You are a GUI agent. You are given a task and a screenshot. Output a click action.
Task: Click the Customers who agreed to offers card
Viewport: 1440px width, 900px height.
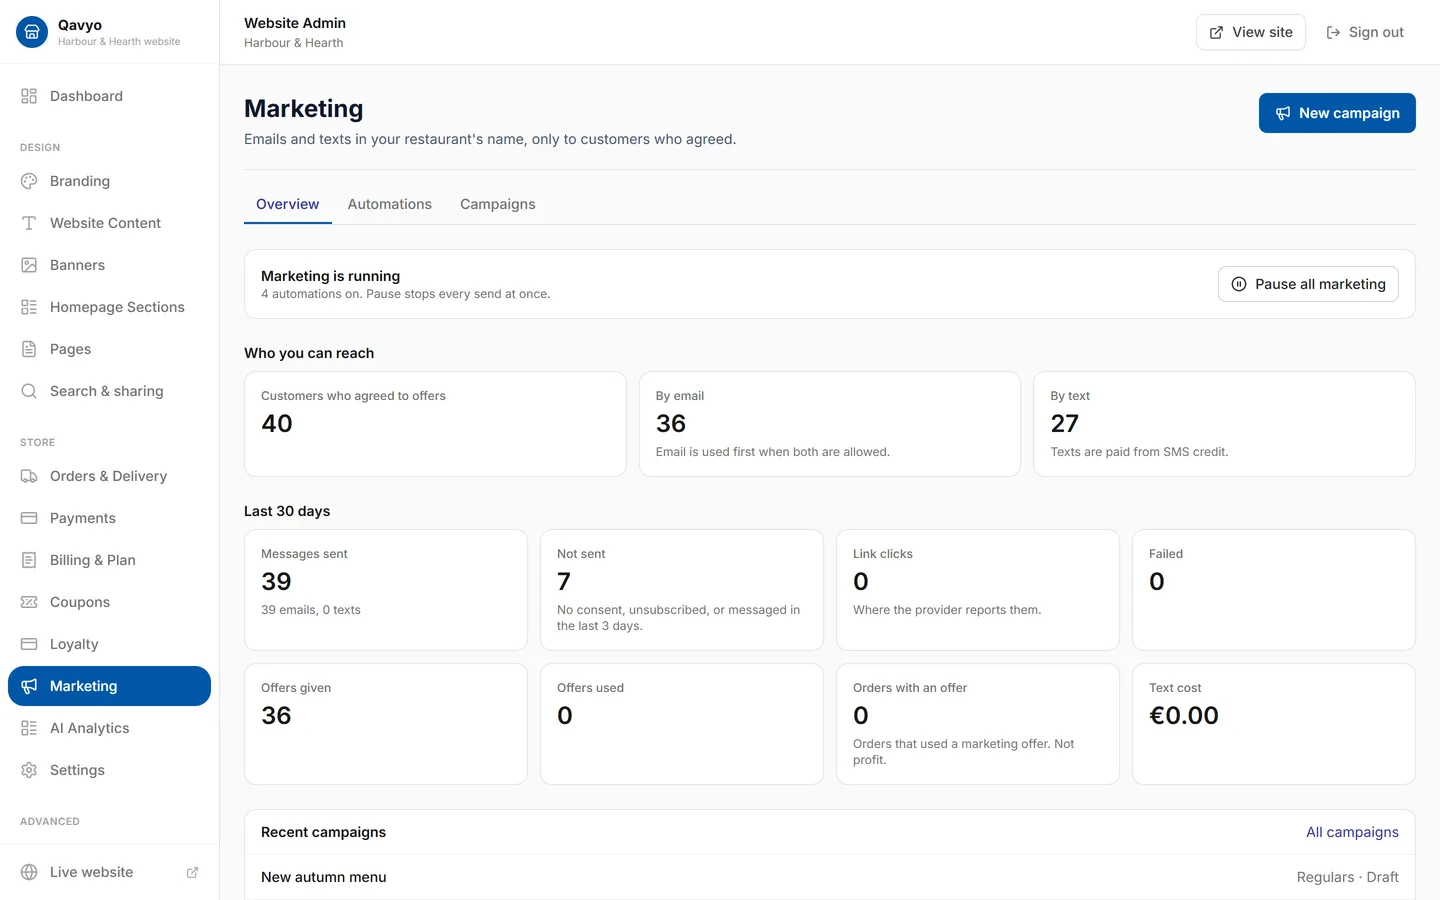[x=435, y=424]
